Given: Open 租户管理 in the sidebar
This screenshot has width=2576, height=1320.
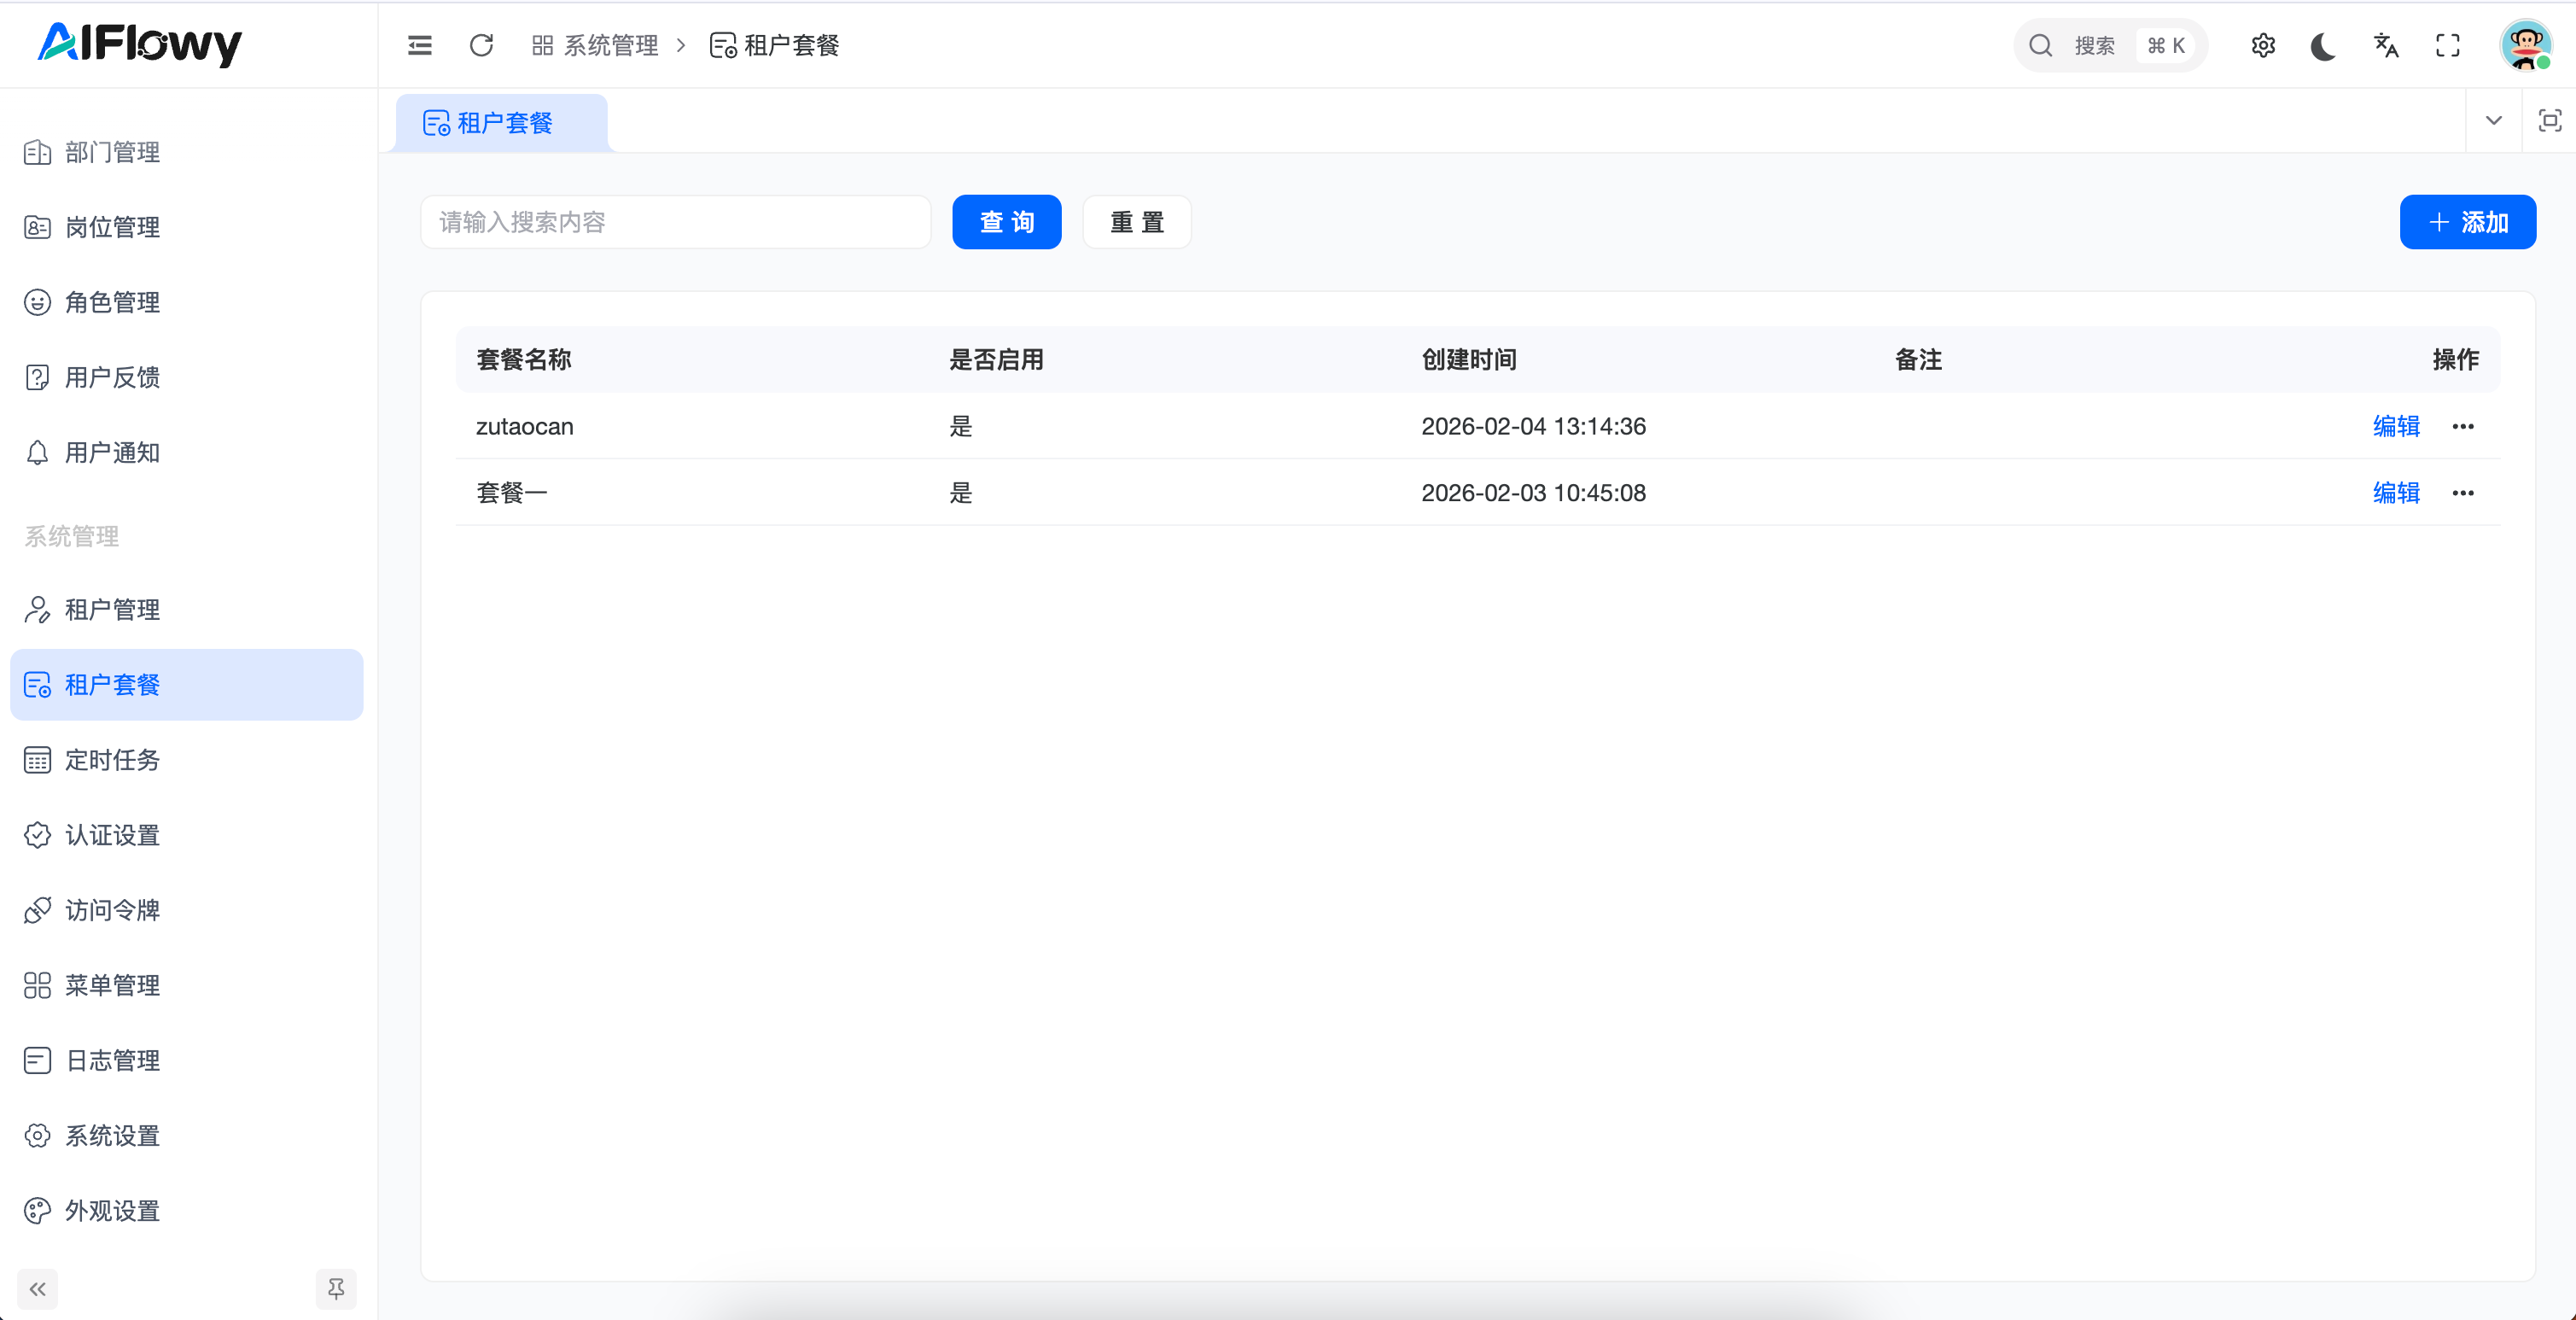Looking at the screenshot, I should (112, 609).
